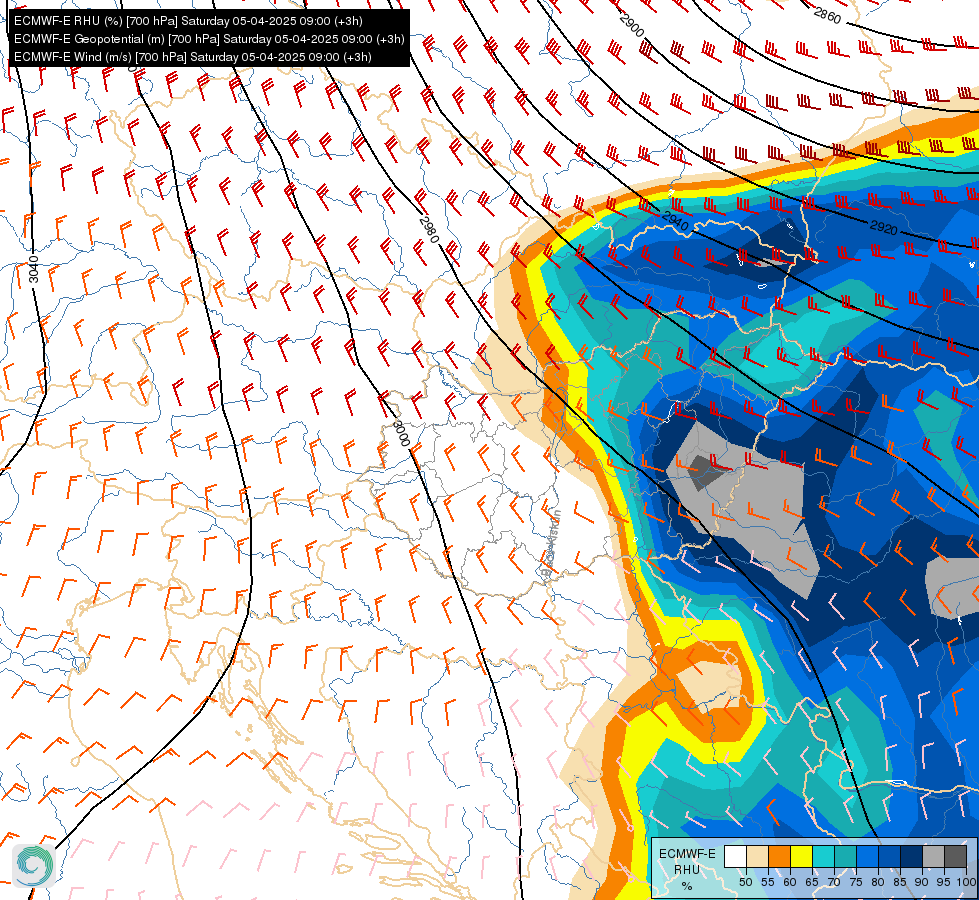Select the beige 50–55% legend swatch
The image size is (979, 900).
[x=757, y=857]
